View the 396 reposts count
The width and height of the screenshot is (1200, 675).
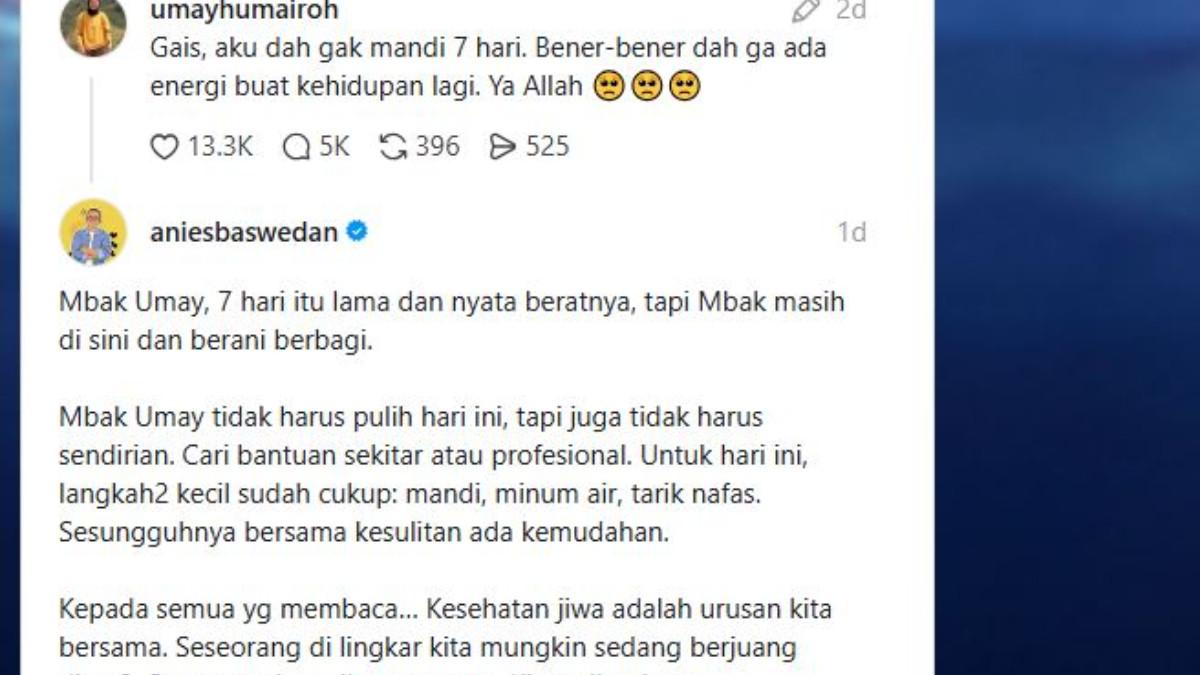[x=438, y=147]
